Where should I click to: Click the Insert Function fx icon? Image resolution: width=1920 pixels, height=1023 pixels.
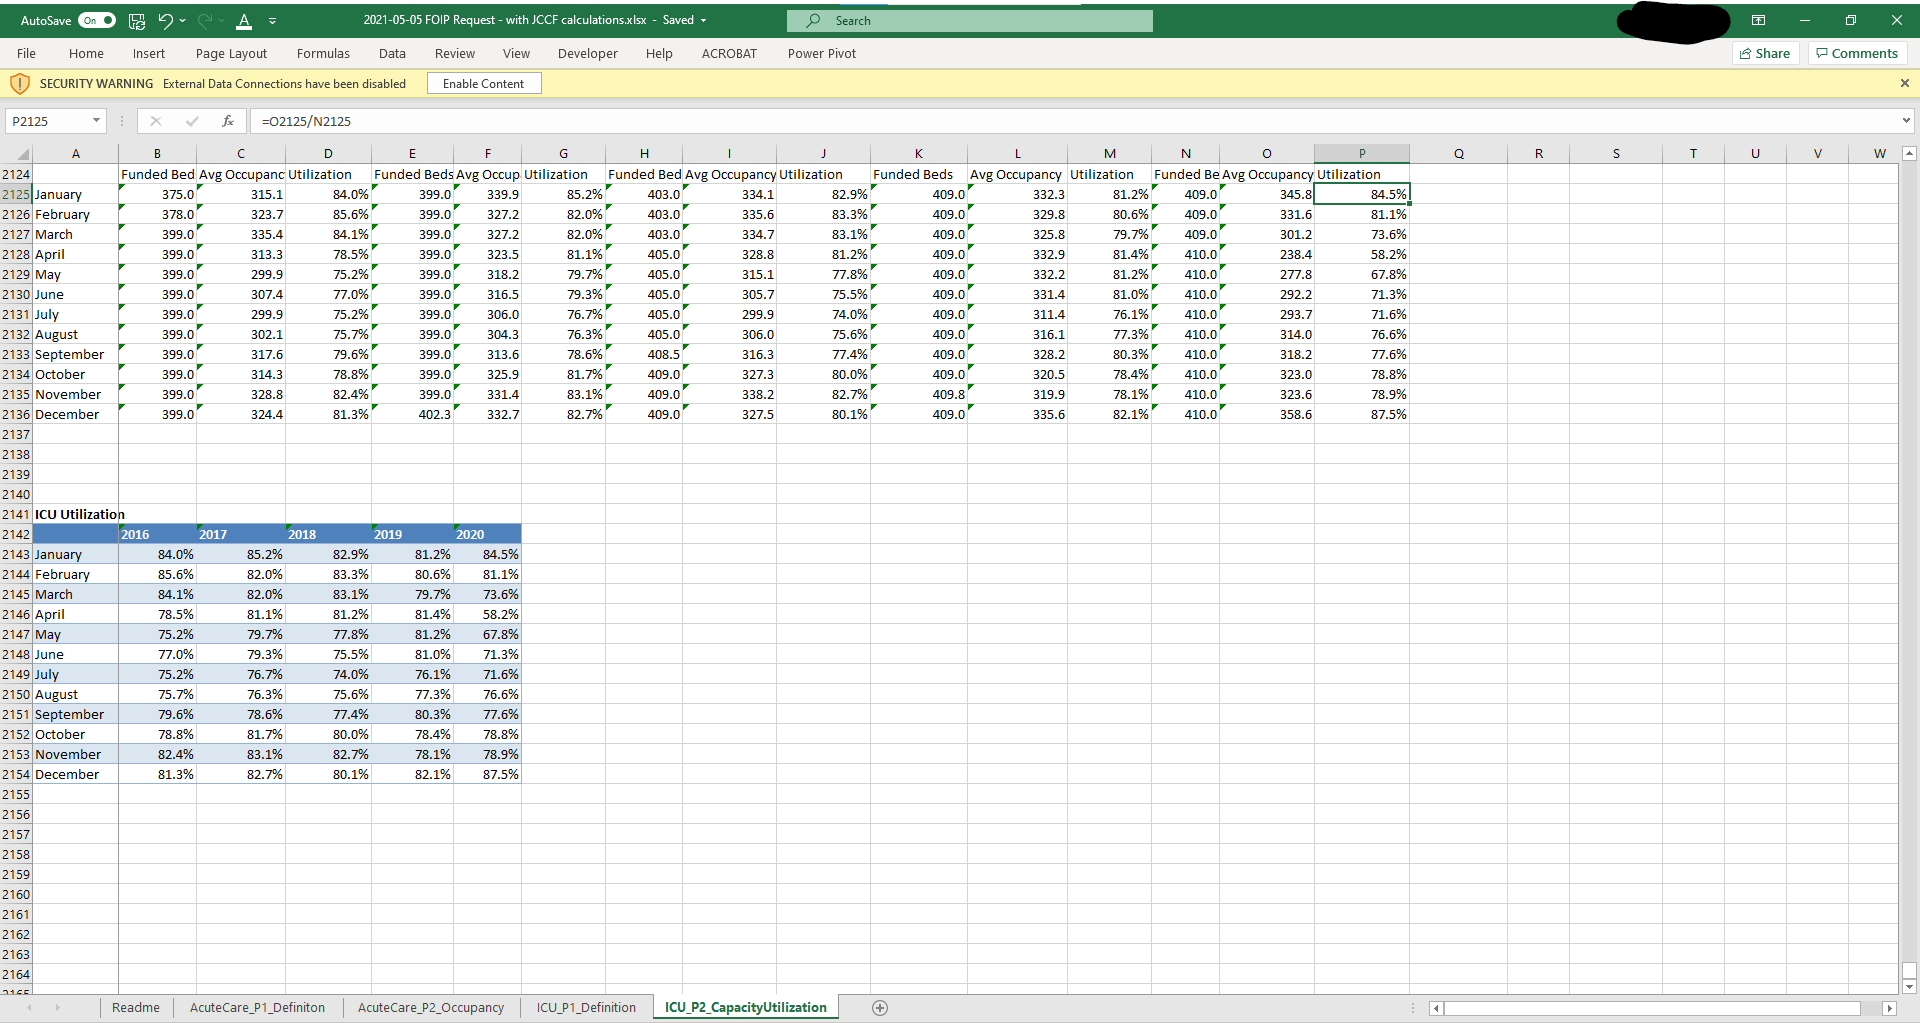tap(228, 121)
